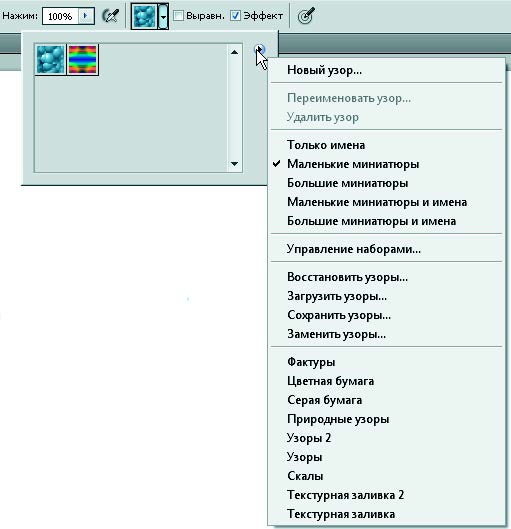This screenshot has width=511, height=529.
Task: Choose Восстановить узоры... menu item
Action: [387, 277]
